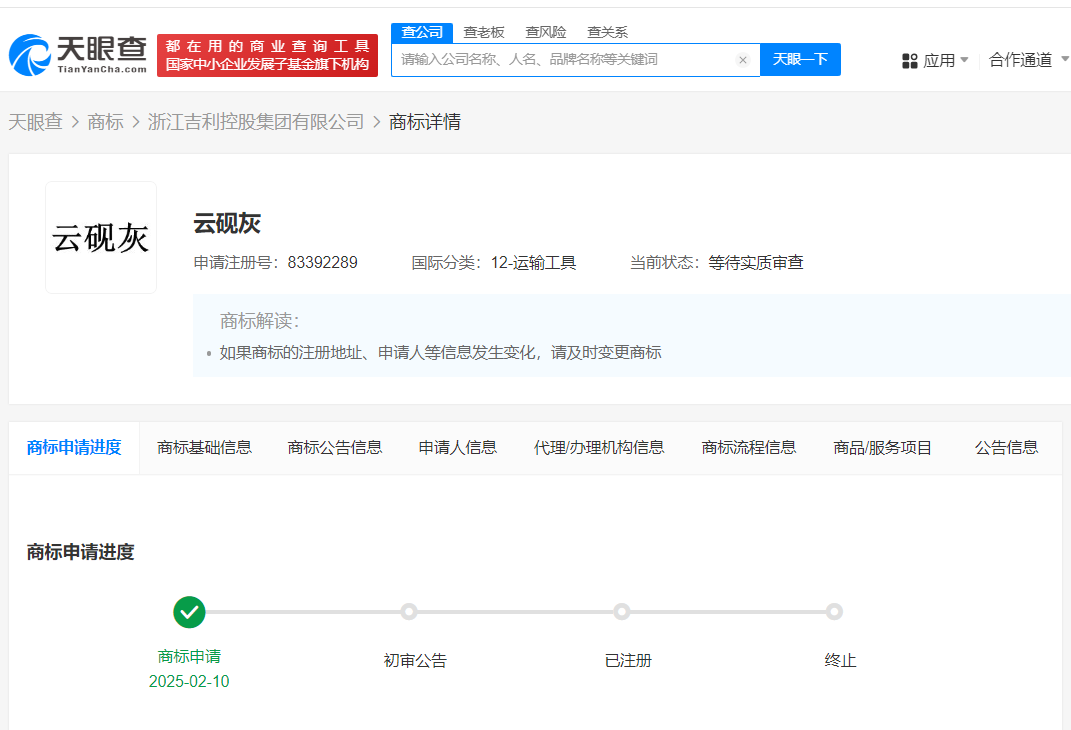
Task: Click the 商标 breadcrumb link
Action: [105, 122]
